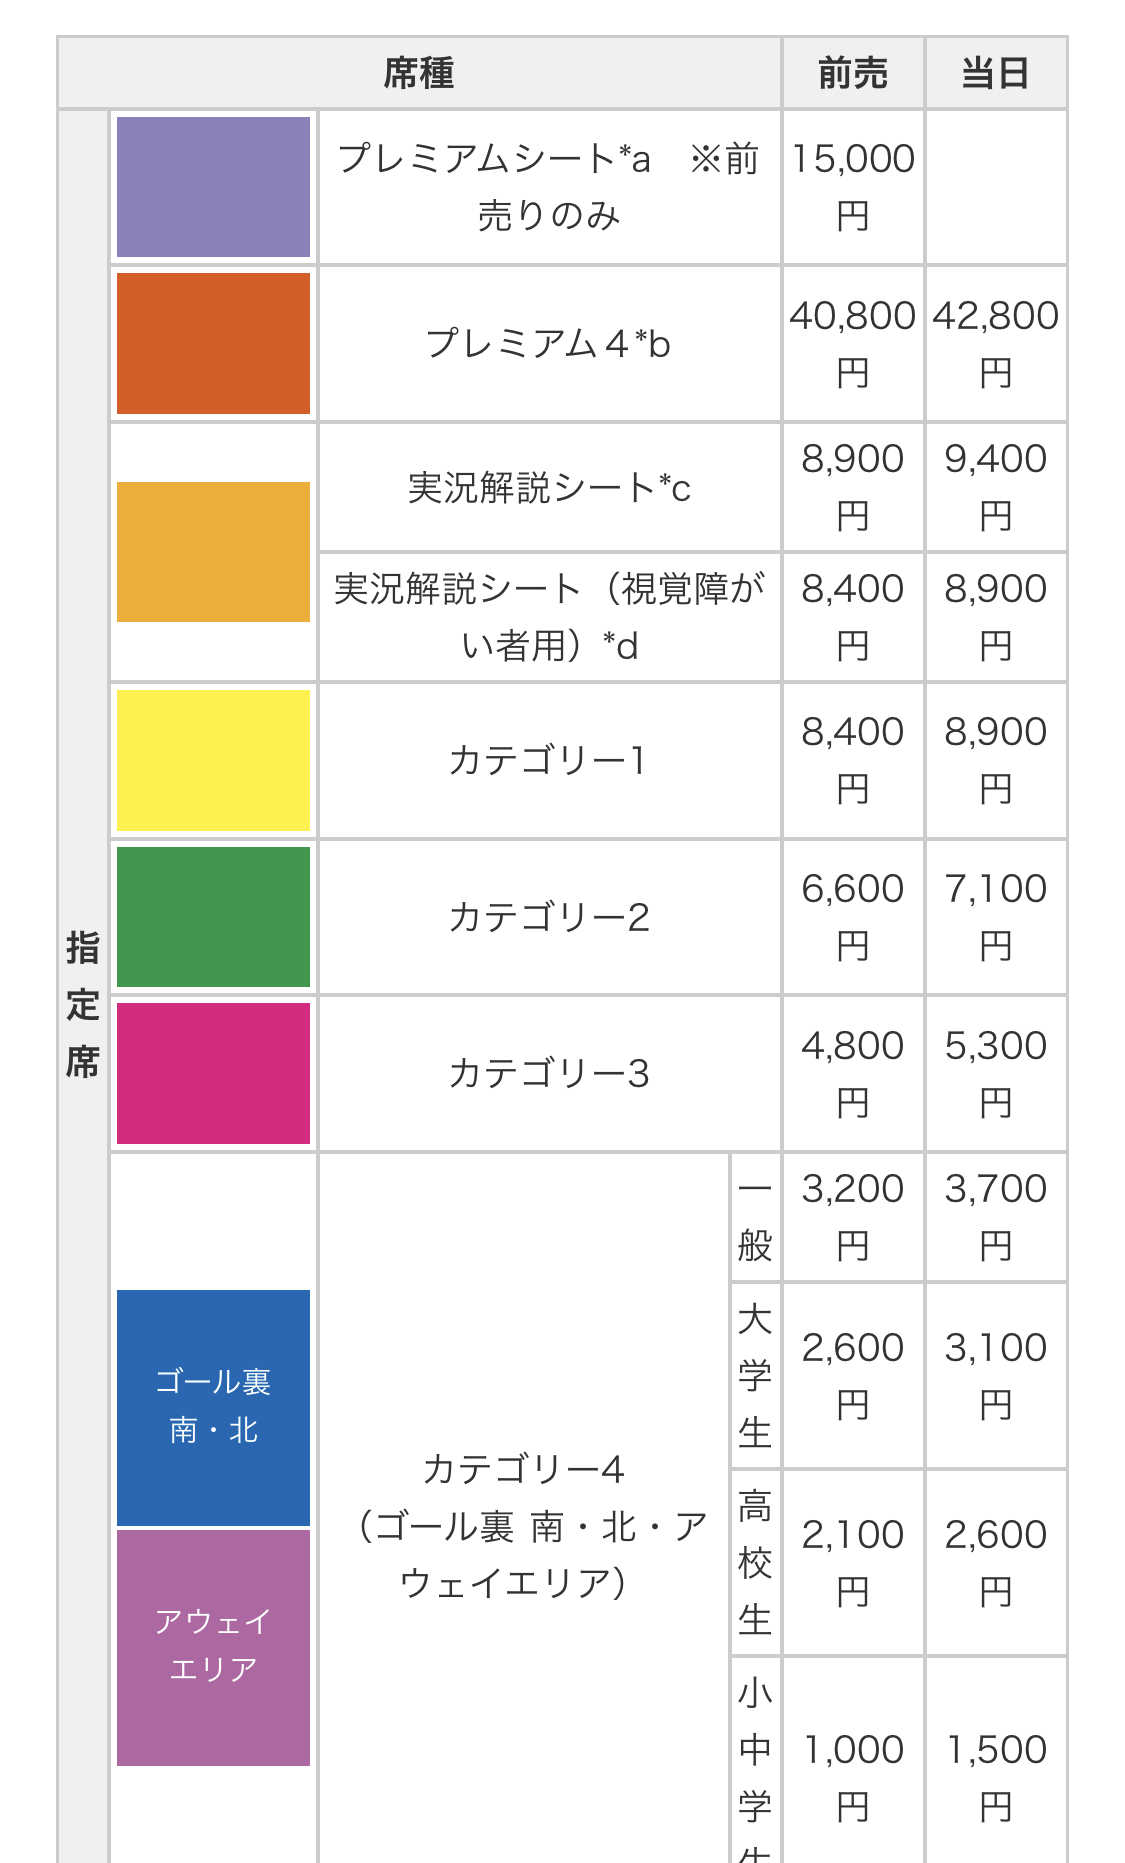Click the purple Premium Seat color swatch
The width and height of the screenshot is (1125, 1863).
[213, 187]
